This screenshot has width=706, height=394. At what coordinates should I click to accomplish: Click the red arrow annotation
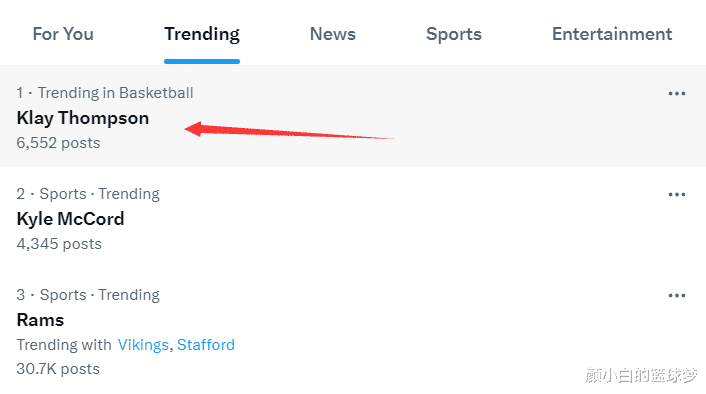pos(289,131)
